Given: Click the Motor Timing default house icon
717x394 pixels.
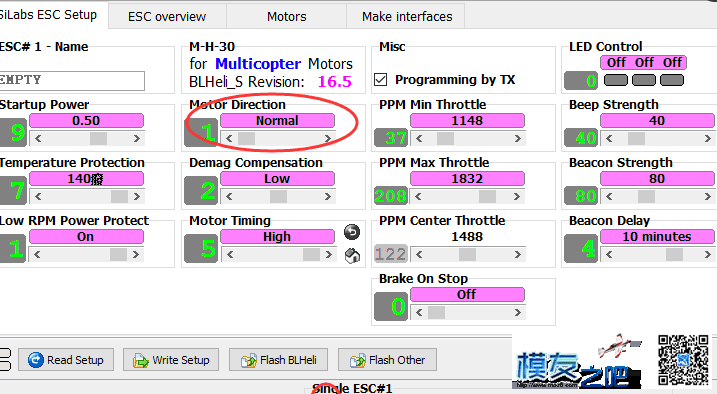Looking at the screenshot, I should pyautogui.click(x=352, y=256).
